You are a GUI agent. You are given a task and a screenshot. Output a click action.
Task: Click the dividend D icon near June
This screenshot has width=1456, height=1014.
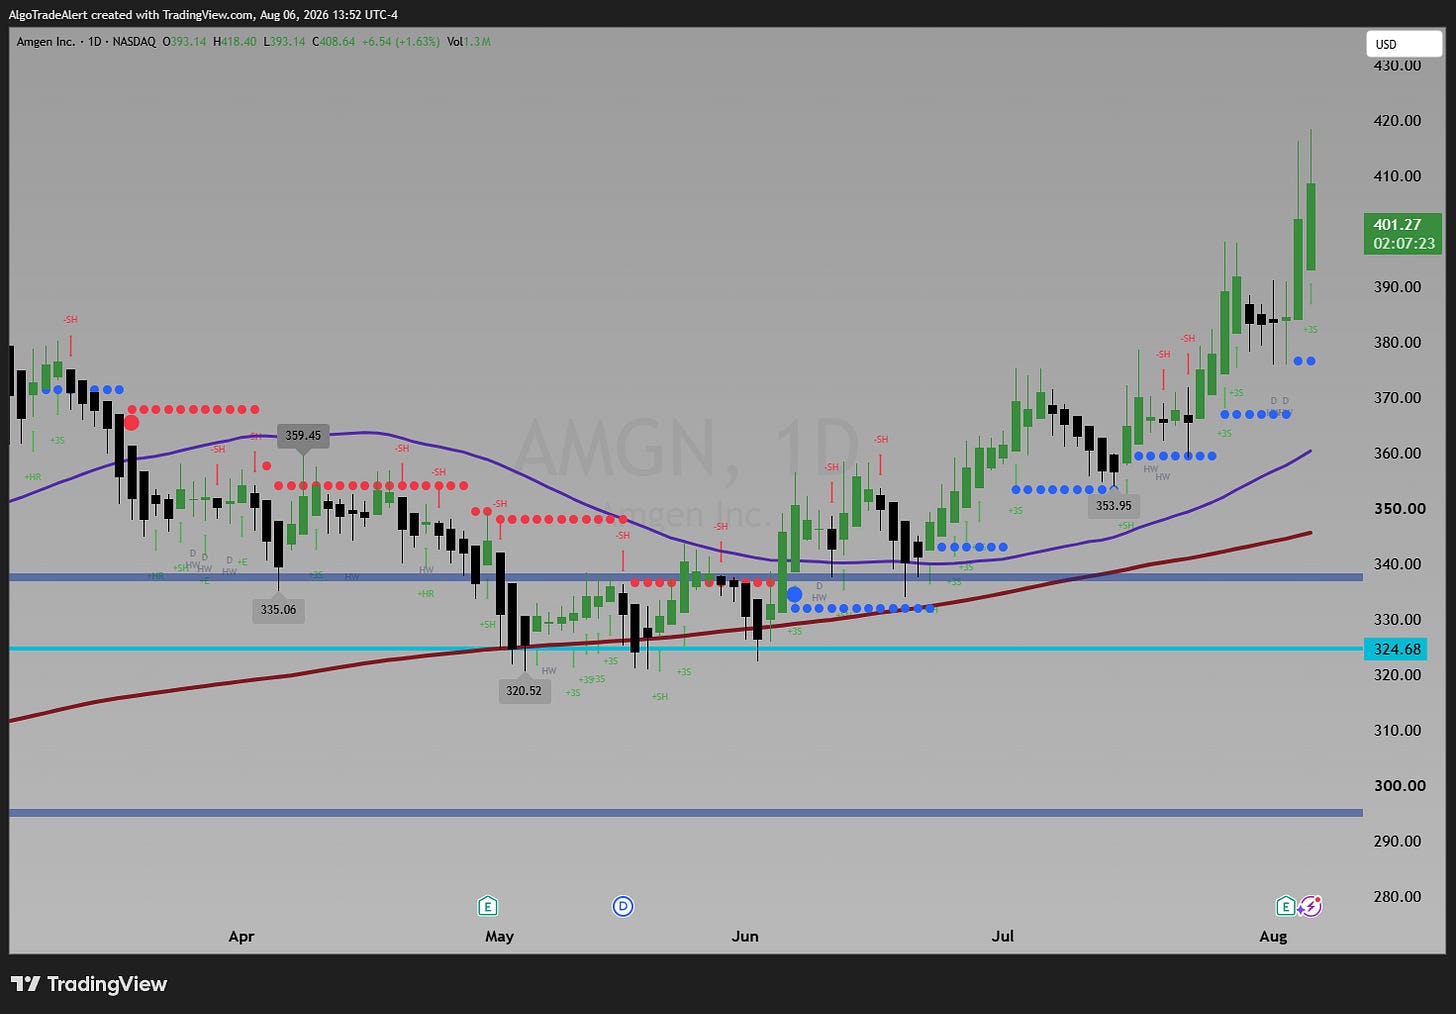click(x=623, y=906)
